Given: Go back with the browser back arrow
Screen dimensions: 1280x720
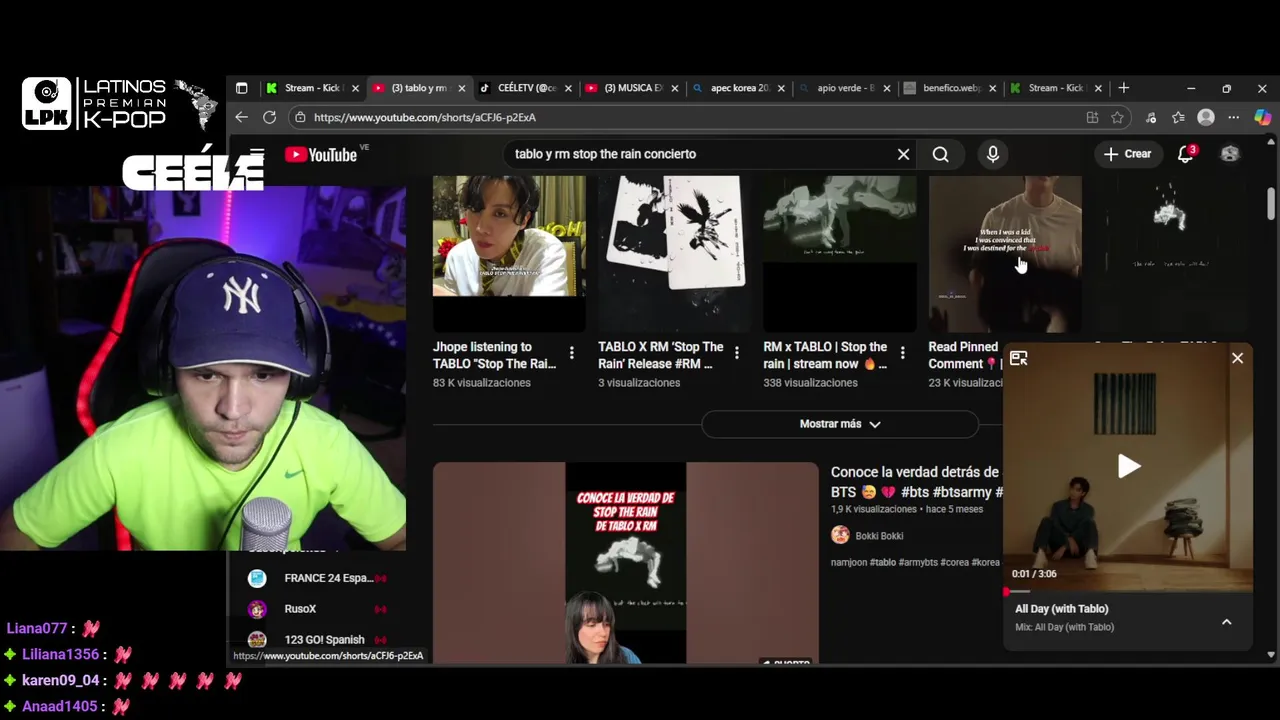Looking at the screenshot, I should [241, 117].
